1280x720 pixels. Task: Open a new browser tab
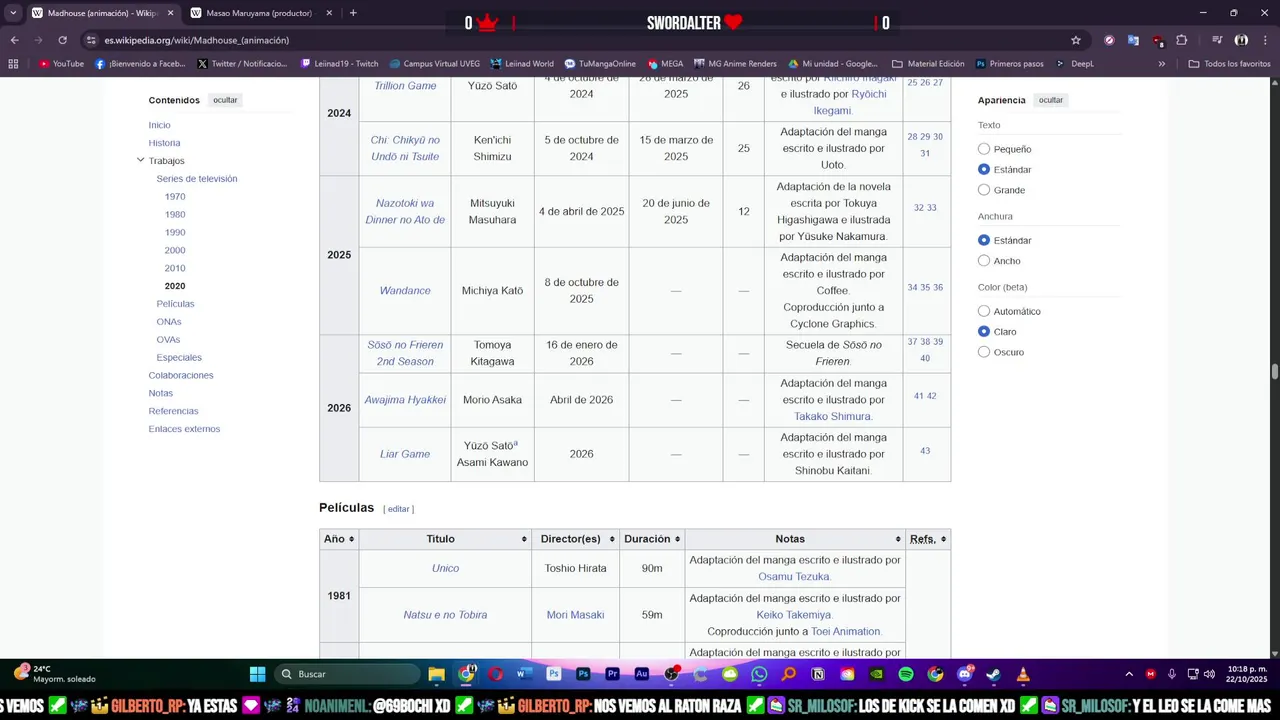[x=353, y=13]
